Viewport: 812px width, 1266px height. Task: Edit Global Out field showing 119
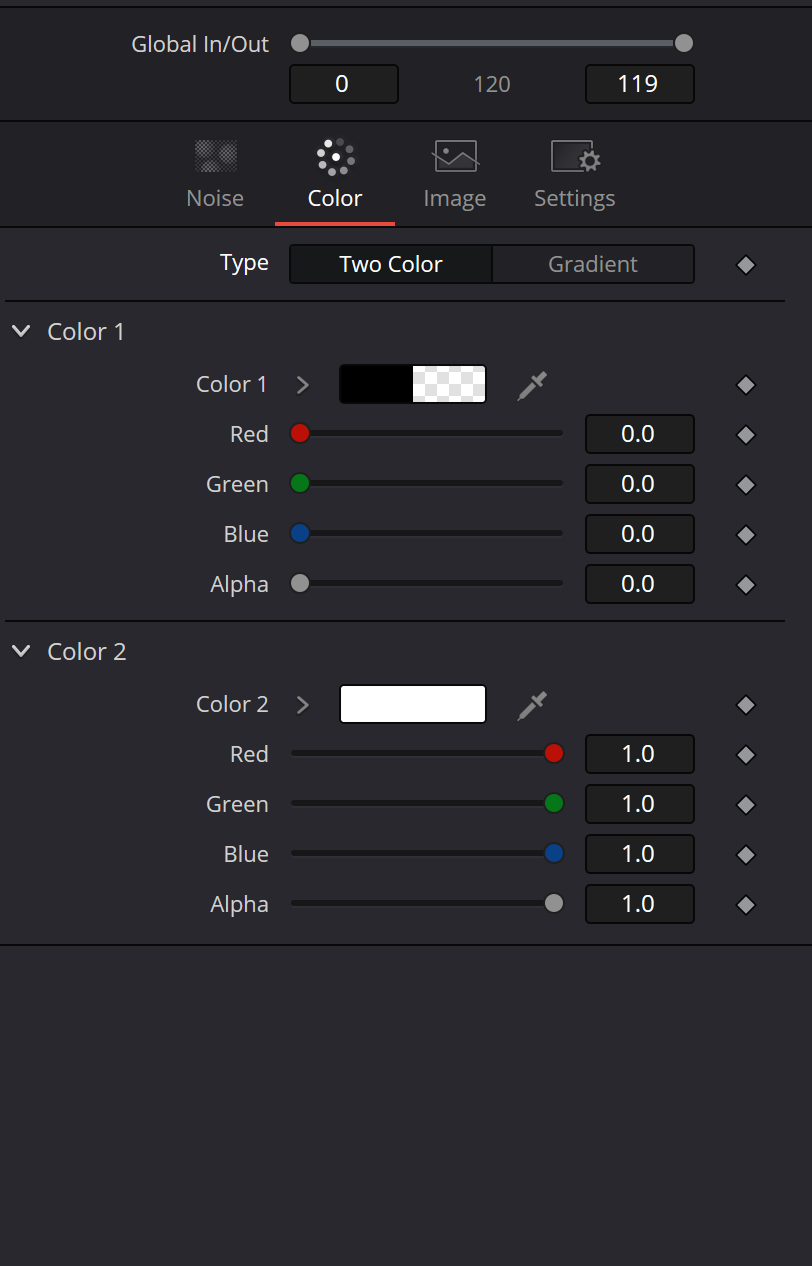pos(639,84)
